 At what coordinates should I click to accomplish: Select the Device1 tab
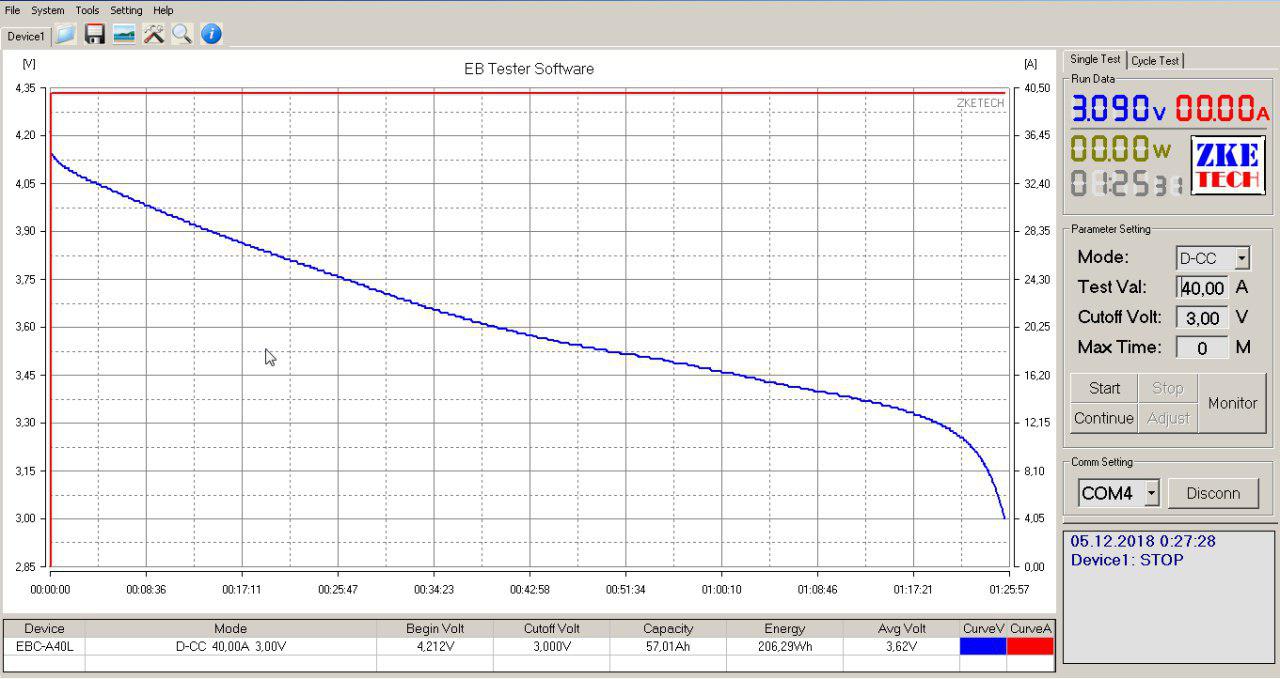pyautogui.click(x=26, y=37)
